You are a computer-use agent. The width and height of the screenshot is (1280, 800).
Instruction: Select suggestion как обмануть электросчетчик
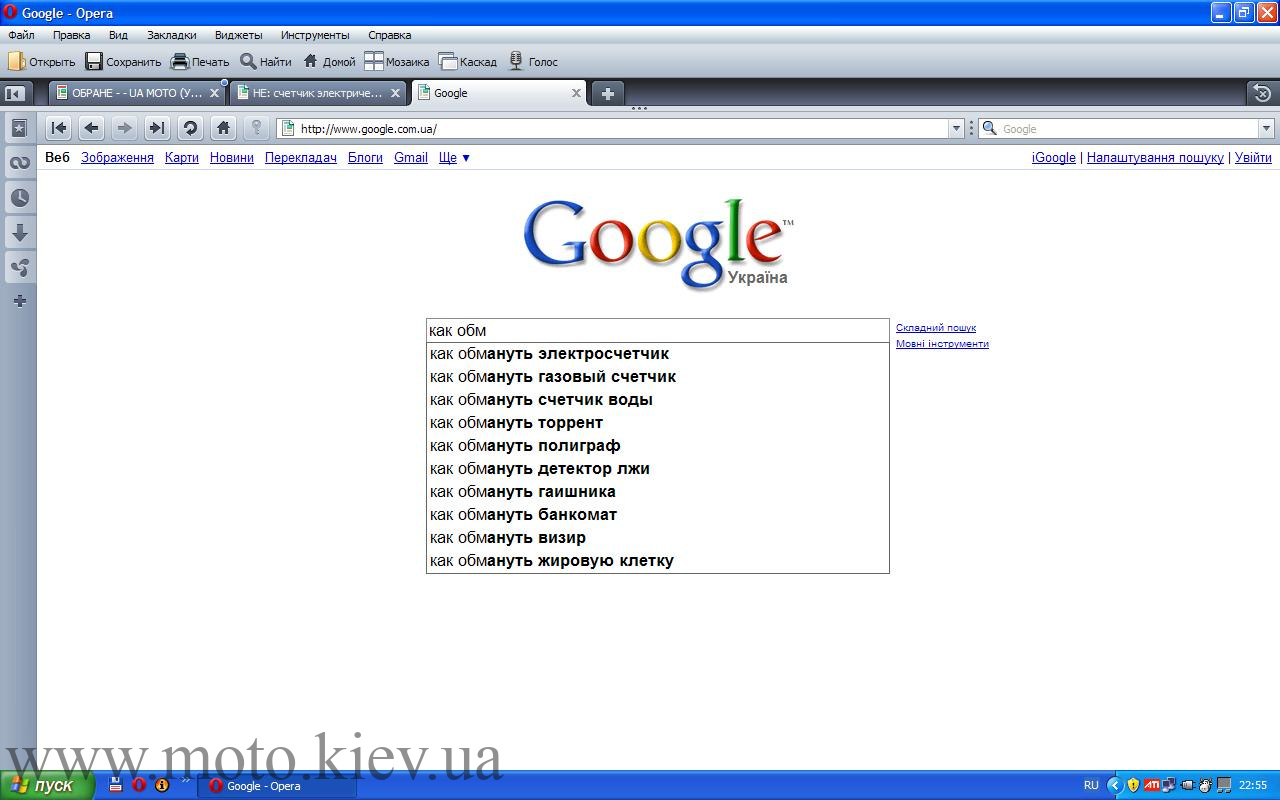(x=657, y=354)
